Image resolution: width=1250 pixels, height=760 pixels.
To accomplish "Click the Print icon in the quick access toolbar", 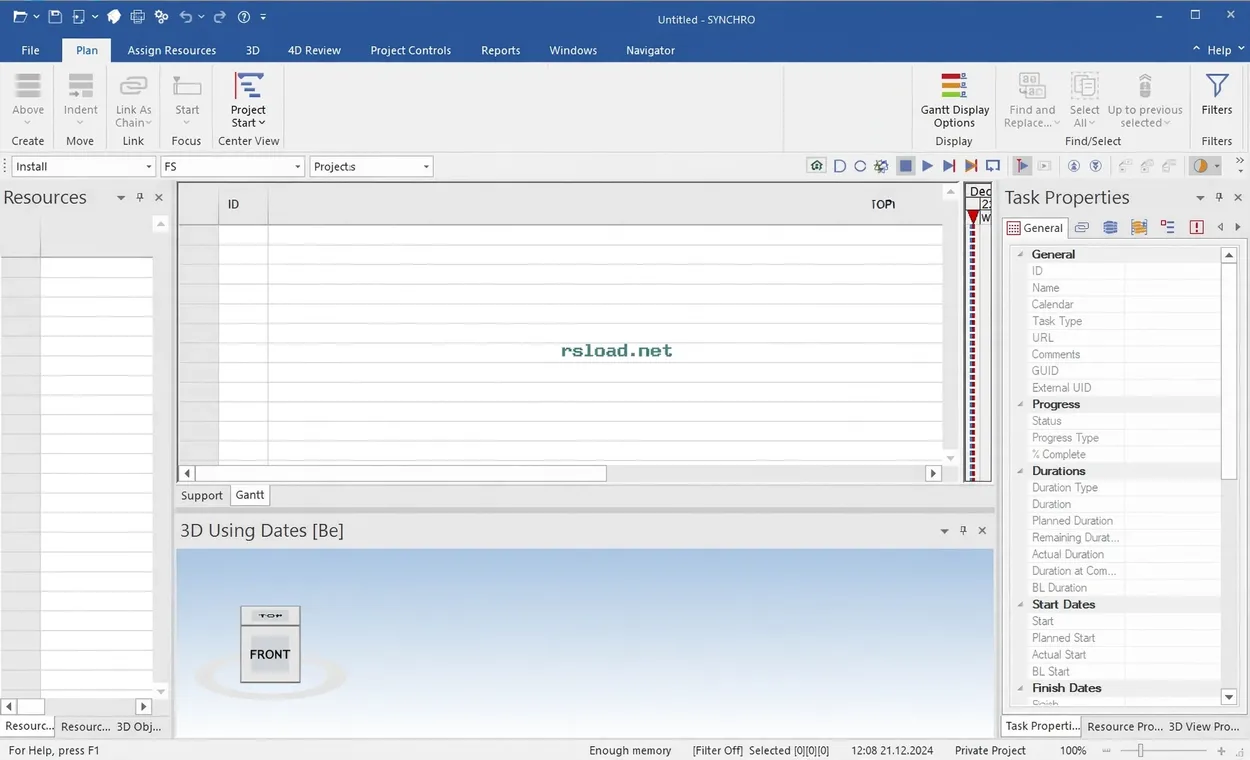I will click(137, 17).
